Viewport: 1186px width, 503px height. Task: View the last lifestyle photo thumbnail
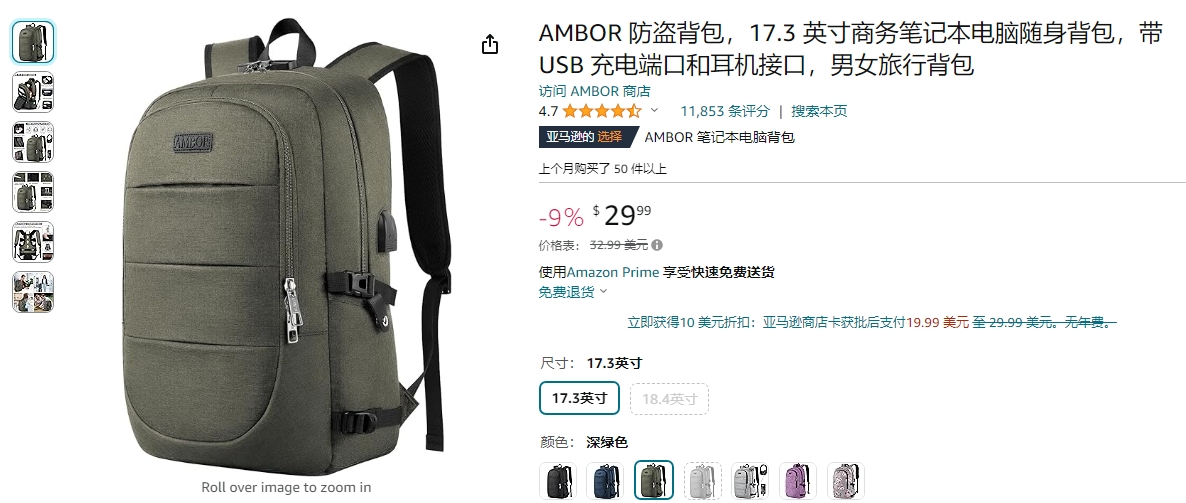pos(33,292)
